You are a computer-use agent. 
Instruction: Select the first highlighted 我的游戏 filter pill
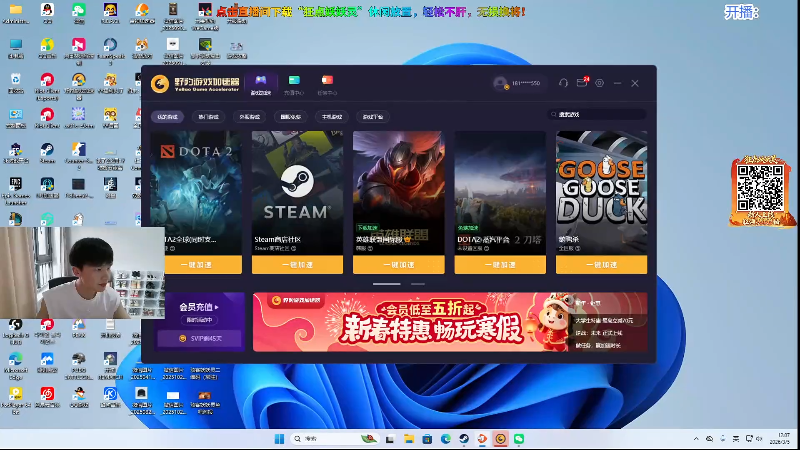pos(167,117)
